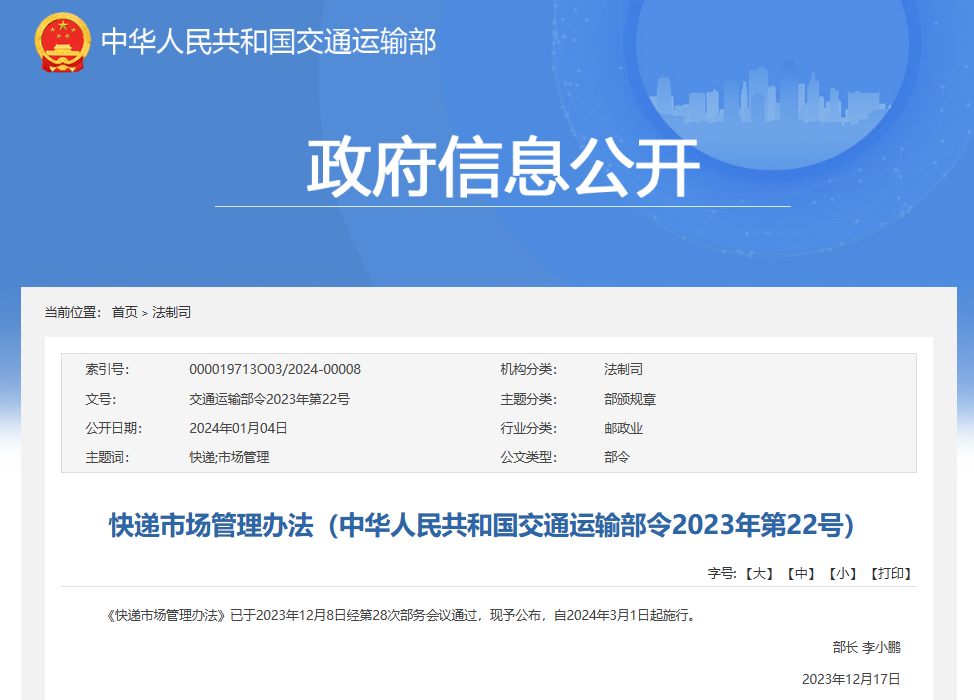Click the 政府信息公开 banner heading
974x700 pixels.
[x=504, y=167]
